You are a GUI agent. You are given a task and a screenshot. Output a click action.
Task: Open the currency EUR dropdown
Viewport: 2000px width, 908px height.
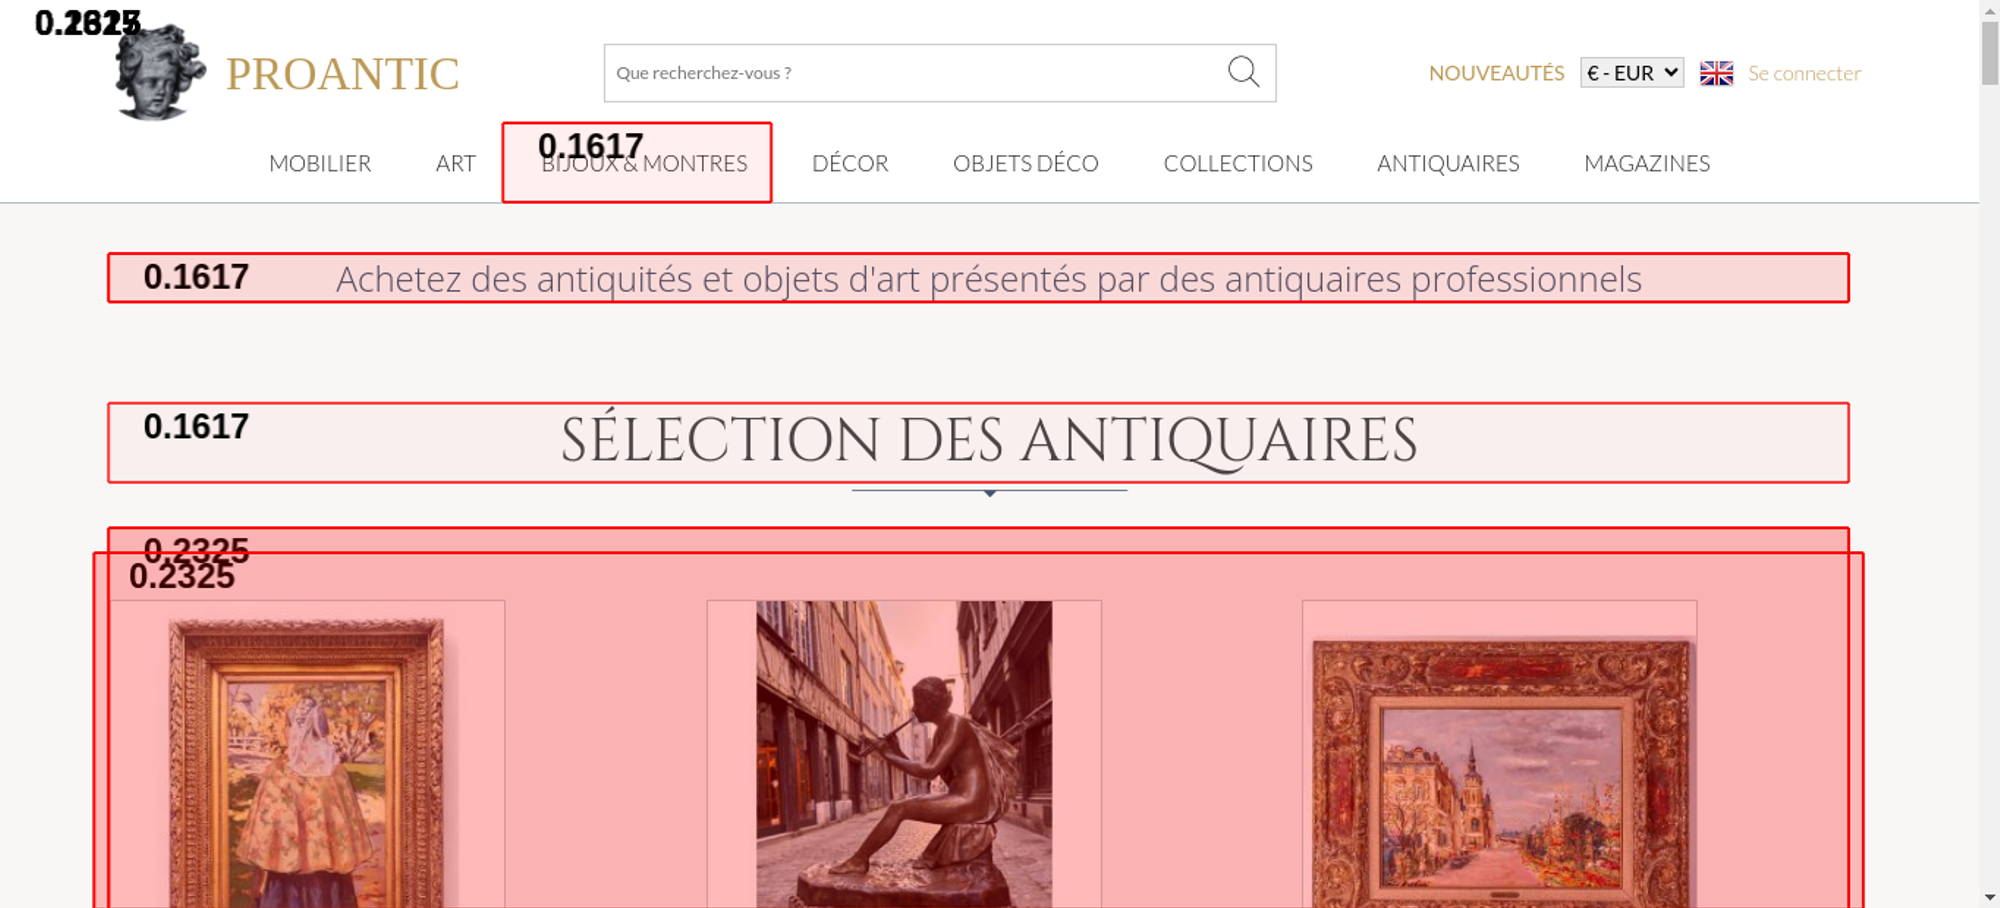pos(1631,73)
